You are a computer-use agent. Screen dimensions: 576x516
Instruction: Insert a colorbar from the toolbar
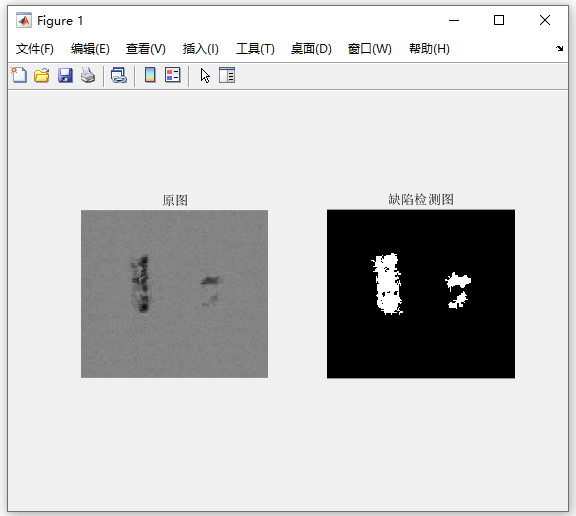coord(150,75)
